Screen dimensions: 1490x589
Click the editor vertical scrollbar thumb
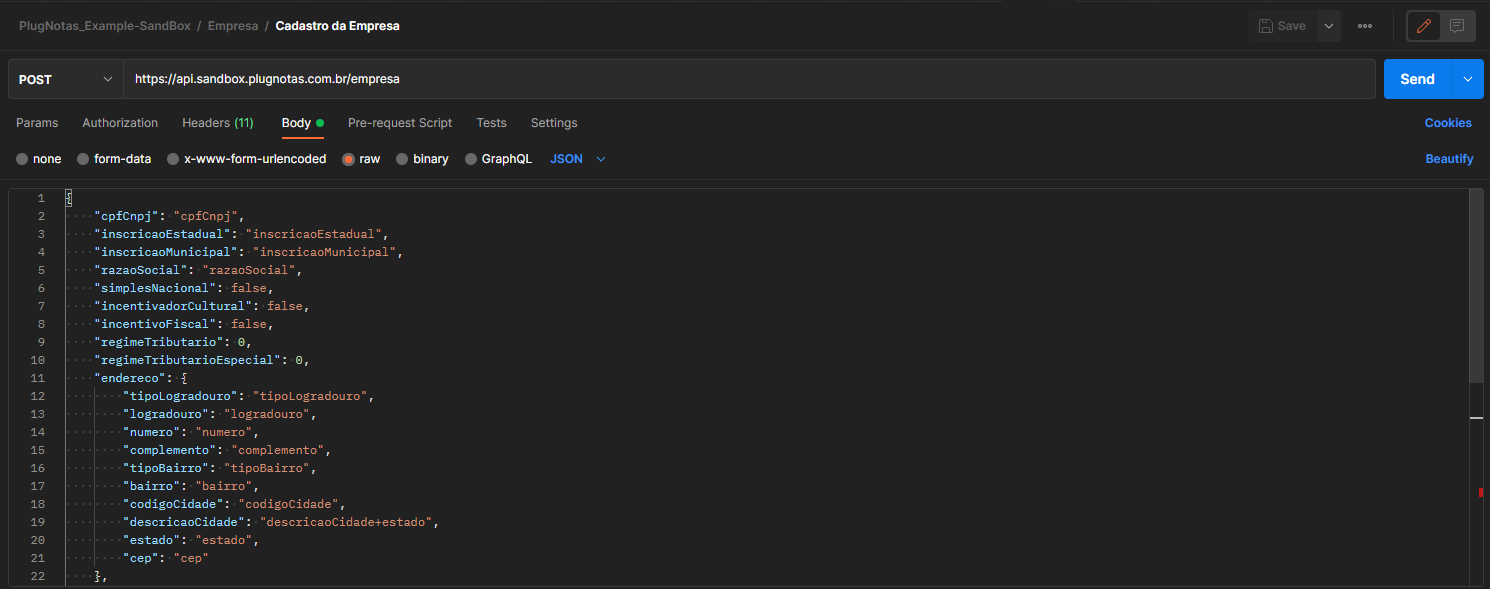pyautogui.click(x=1476, y=285)
